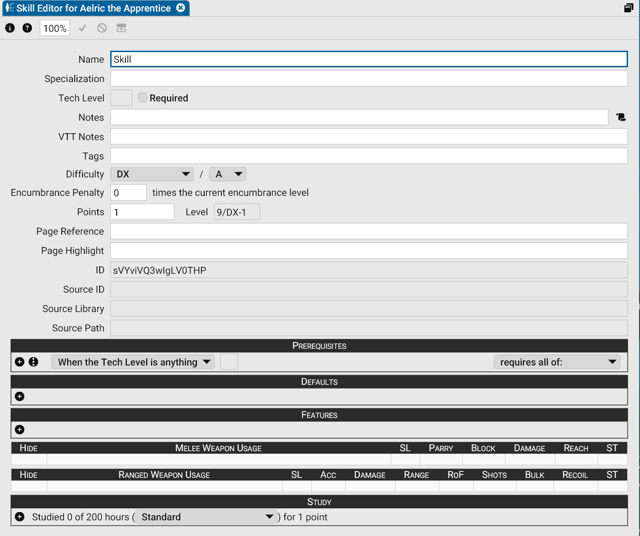640x536 pixels.
Task: Click the 100% zoom scale field
Action: (x=55, y=28)
